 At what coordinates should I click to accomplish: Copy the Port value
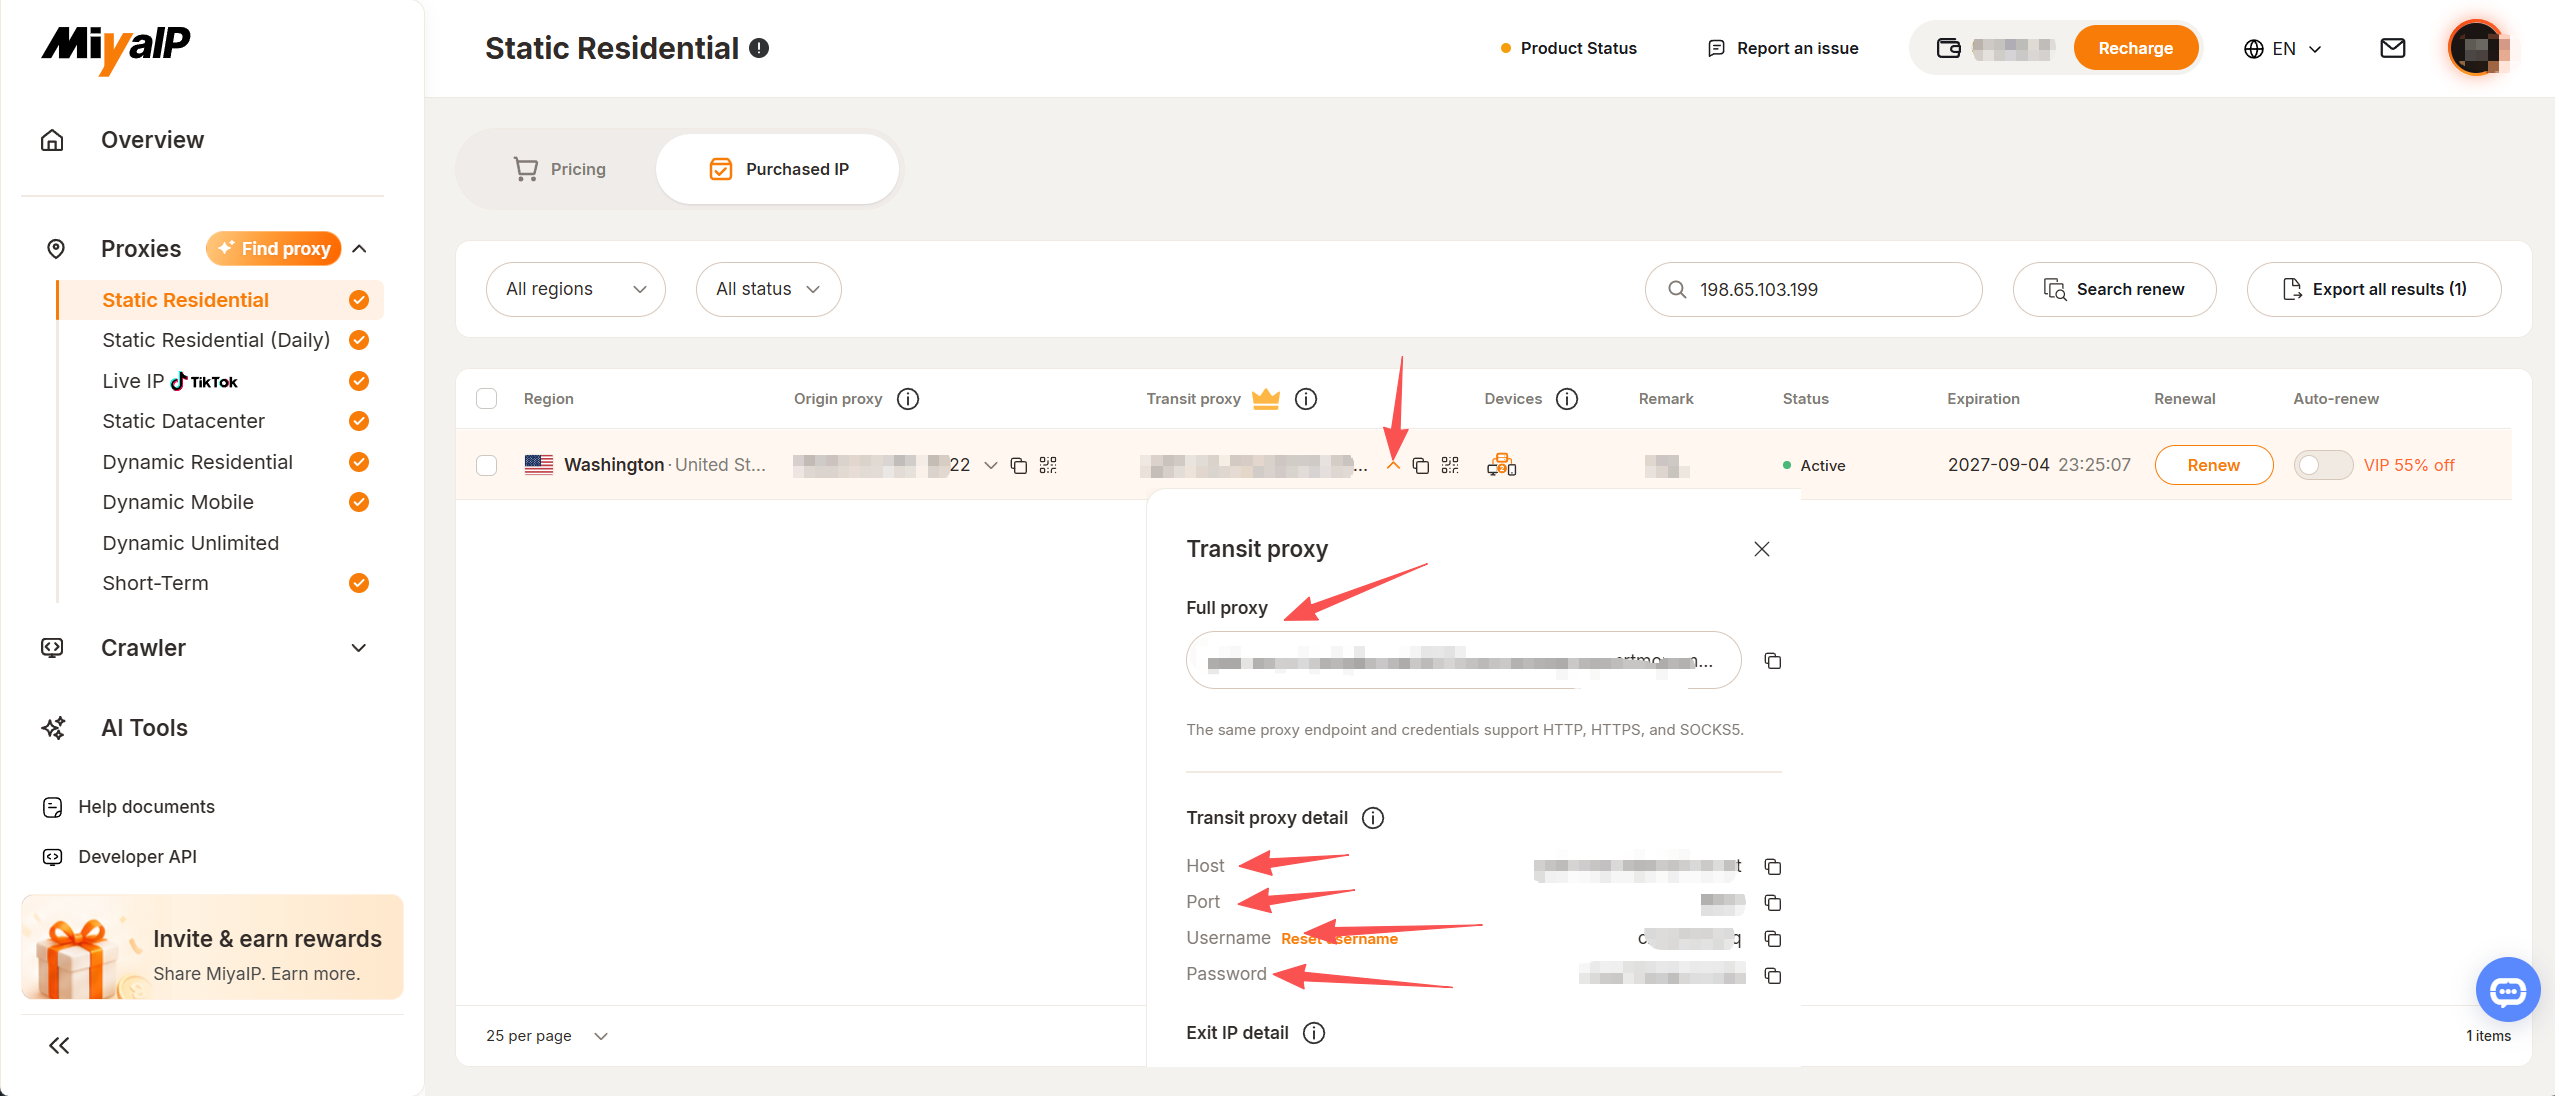tap(1772, 903)
